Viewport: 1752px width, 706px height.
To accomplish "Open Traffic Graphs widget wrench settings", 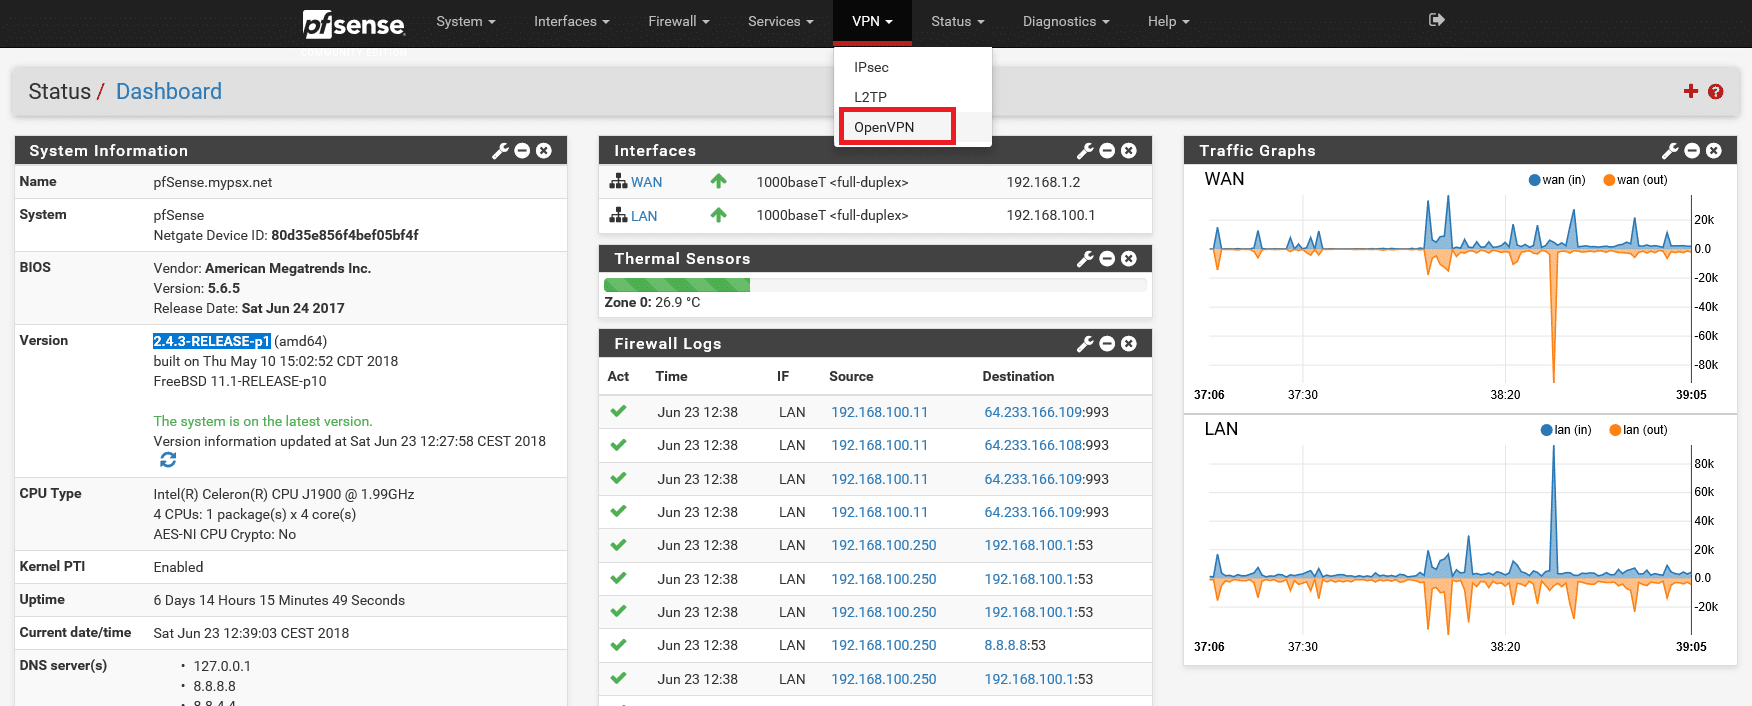I will (x=1670, y=151).
